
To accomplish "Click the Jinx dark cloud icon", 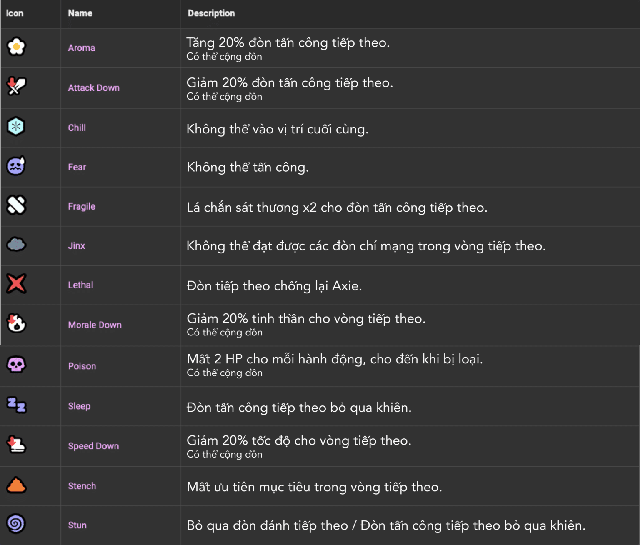I will click(x=16, y=245).
